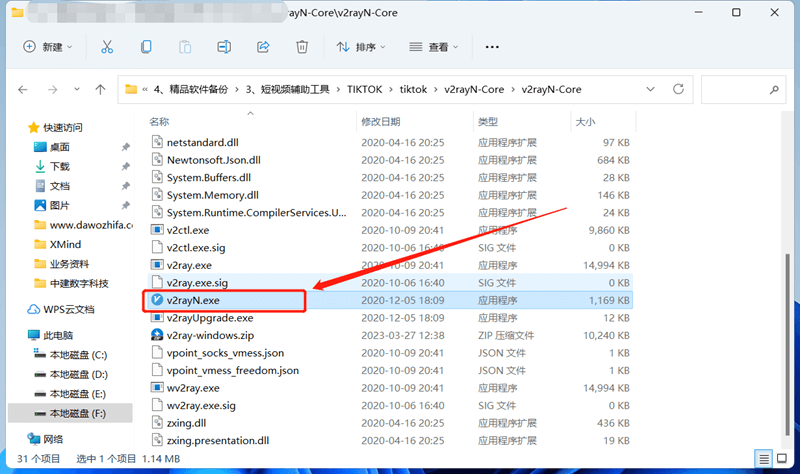Sort by 名称 column header

pyautogui.click(x=159, y=121)
